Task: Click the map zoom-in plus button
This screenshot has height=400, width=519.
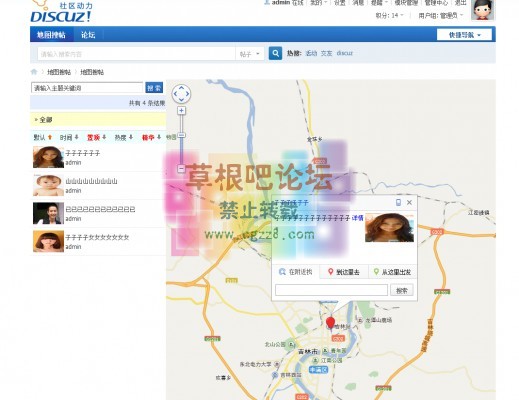Action: click(181, 111)
